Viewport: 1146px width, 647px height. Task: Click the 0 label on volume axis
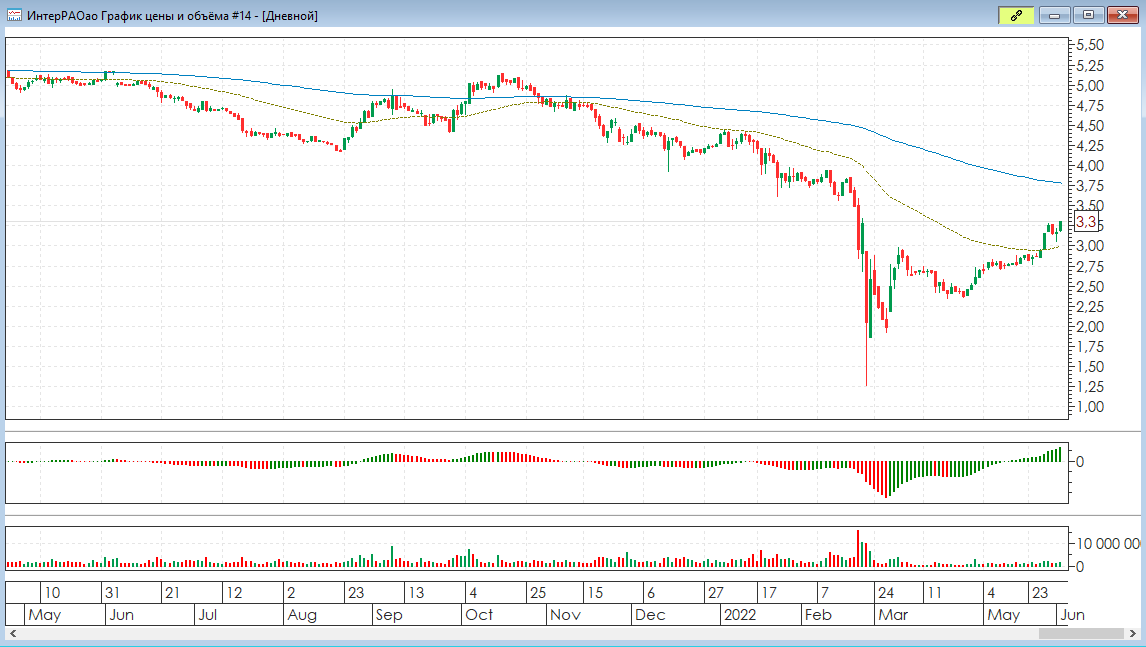pos(1080,567)
